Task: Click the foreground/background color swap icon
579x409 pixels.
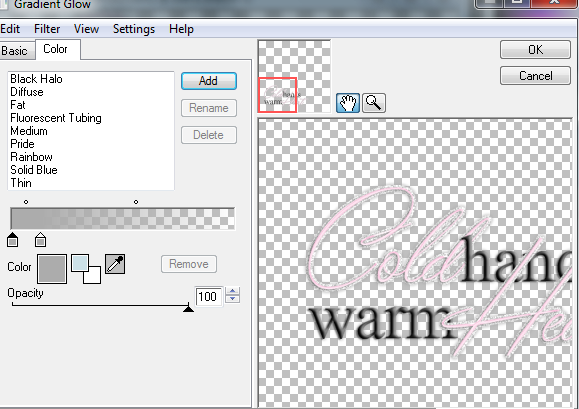Action: (x=86, y=269)
